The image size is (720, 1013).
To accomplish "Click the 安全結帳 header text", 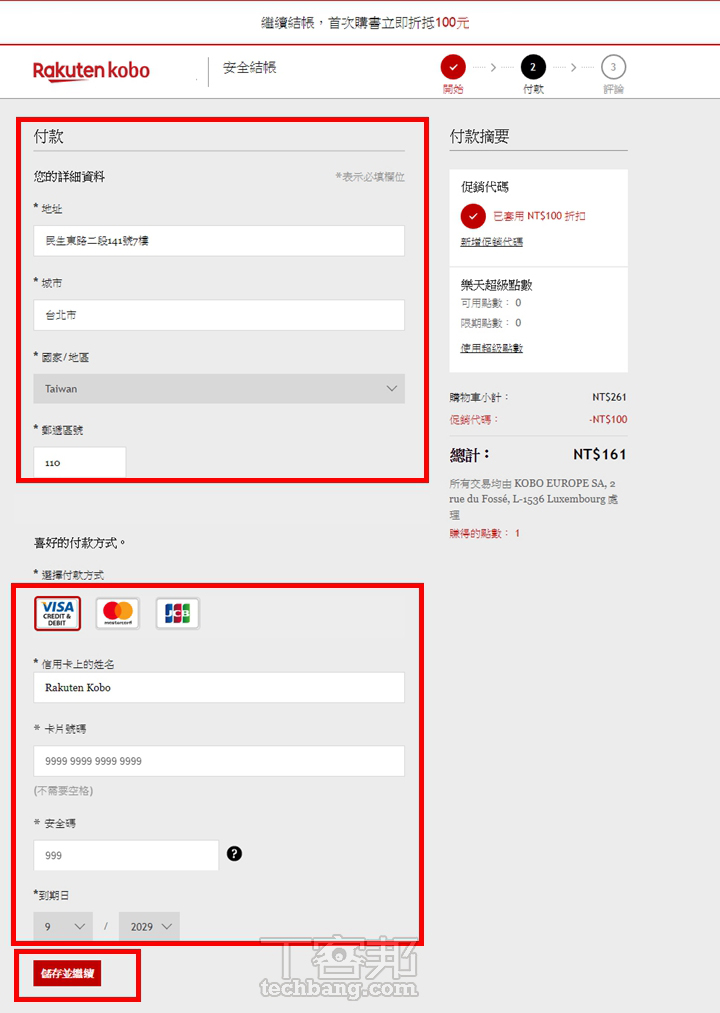I will (x=249, y=67).
